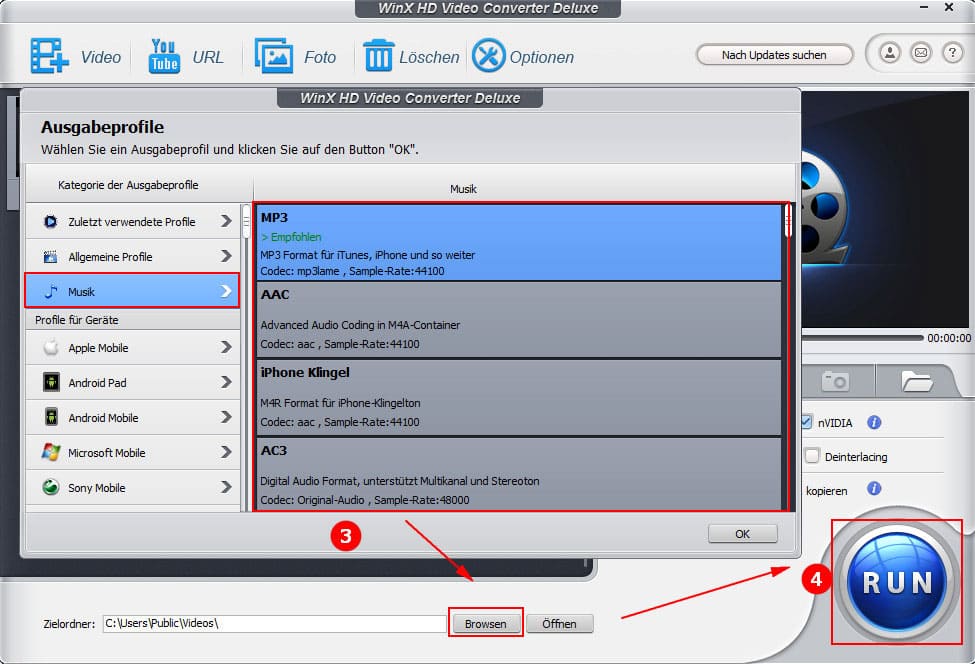Click the Browsen button

click(x=485, y=624)
